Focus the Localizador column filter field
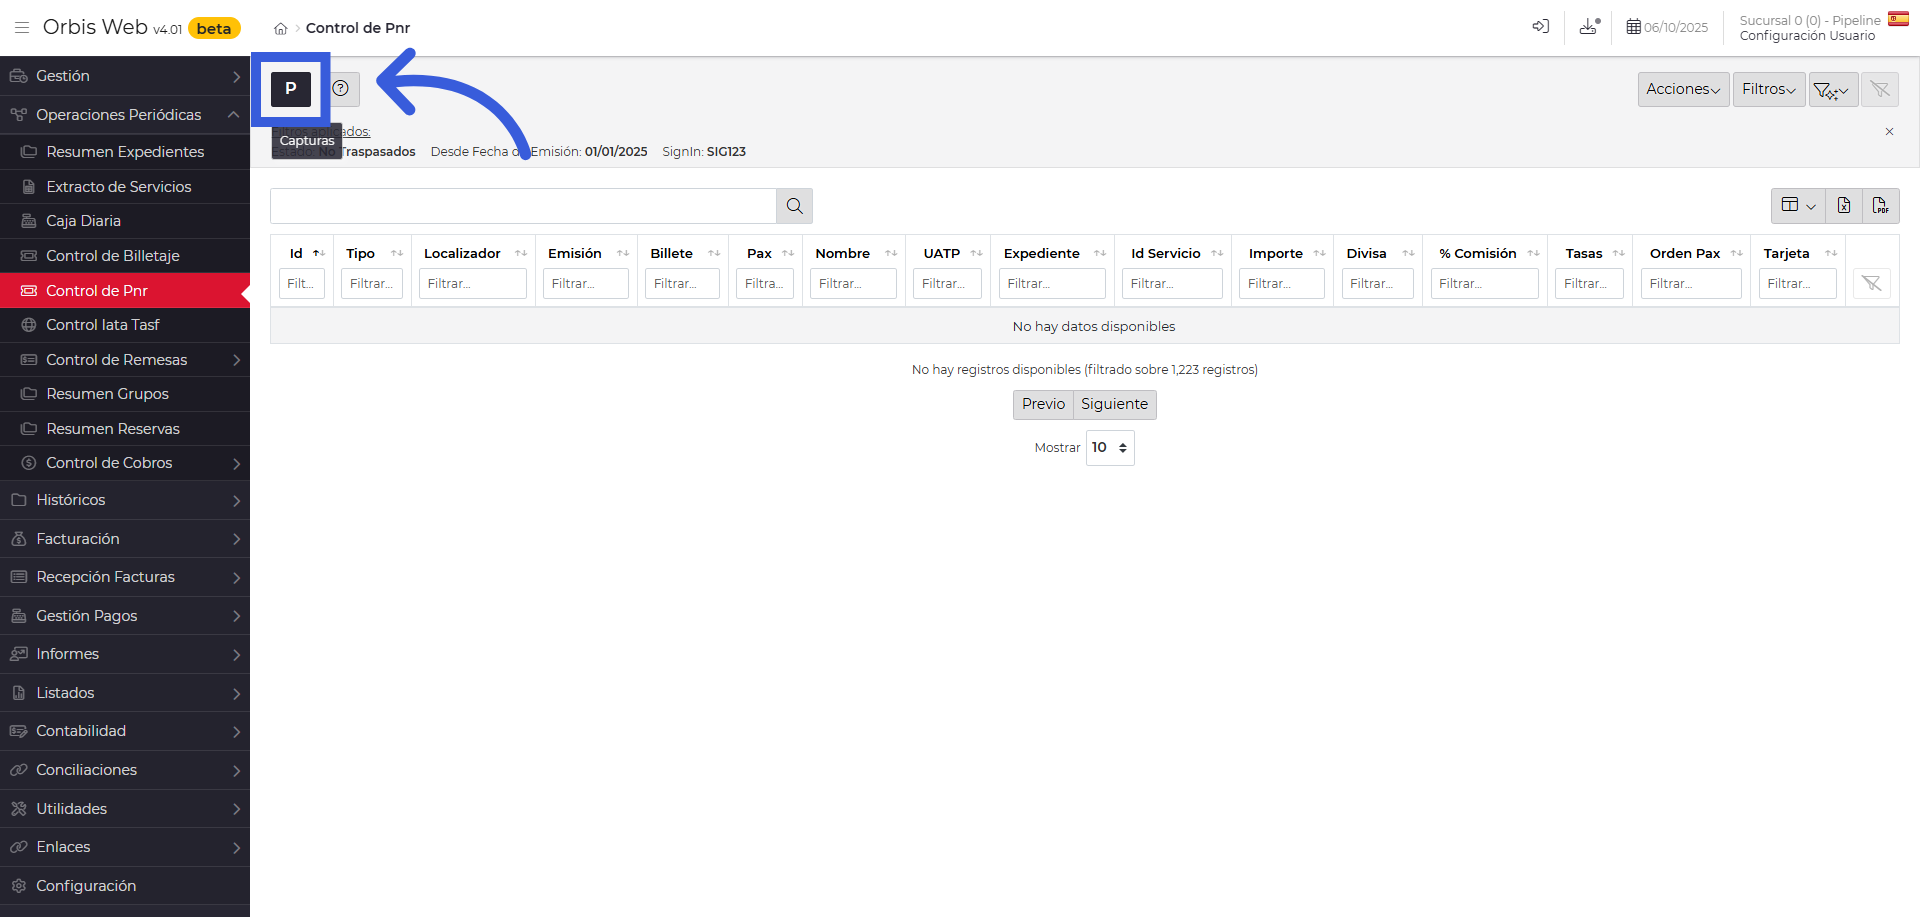The height and width of the screenshot is (917, 1920). (473, 284)
